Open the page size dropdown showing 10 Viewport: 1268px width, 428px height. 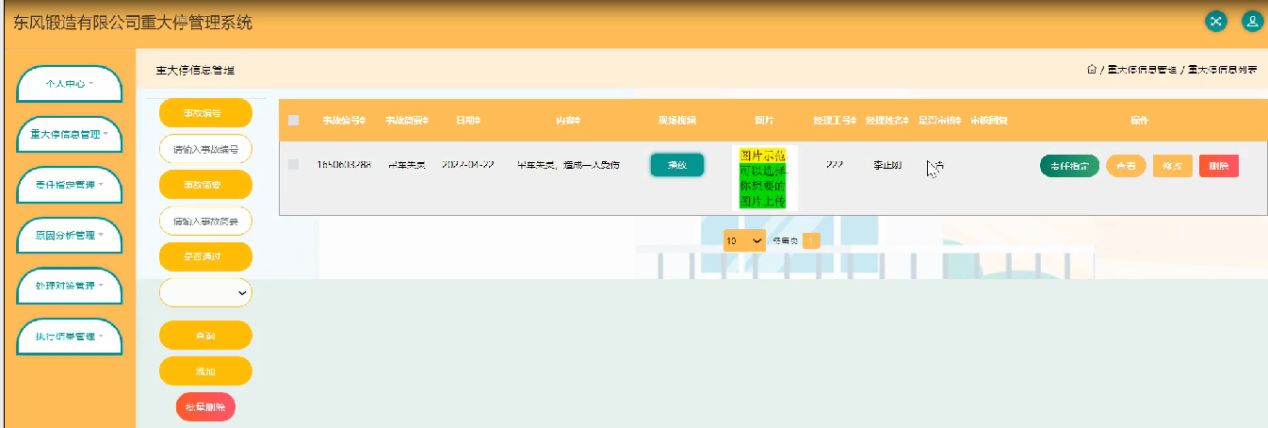click(x=745, y=241)
